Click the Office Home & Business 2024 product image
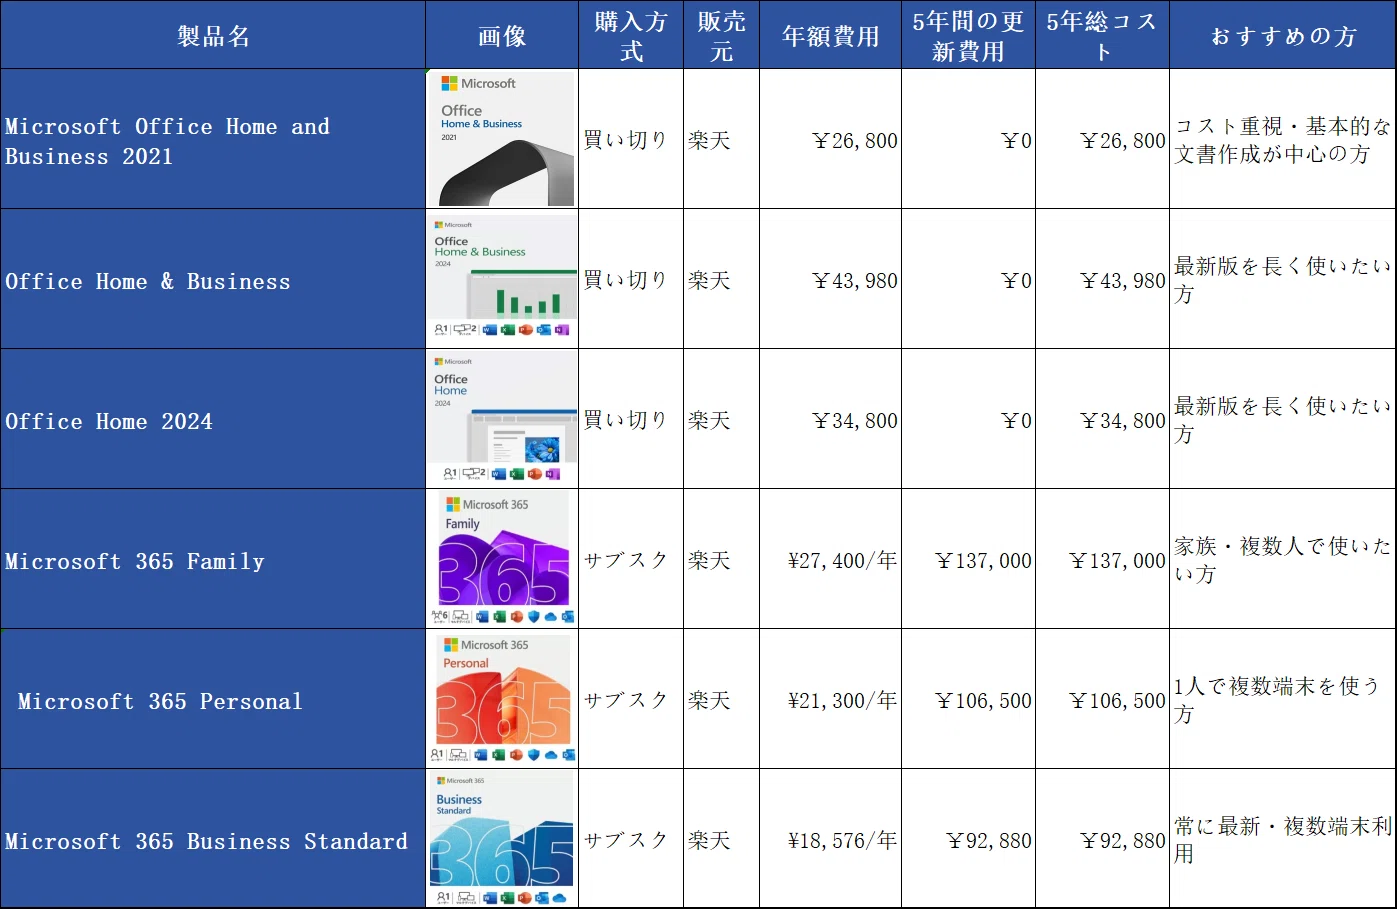The image size is (1397, 909). [503, 278]
